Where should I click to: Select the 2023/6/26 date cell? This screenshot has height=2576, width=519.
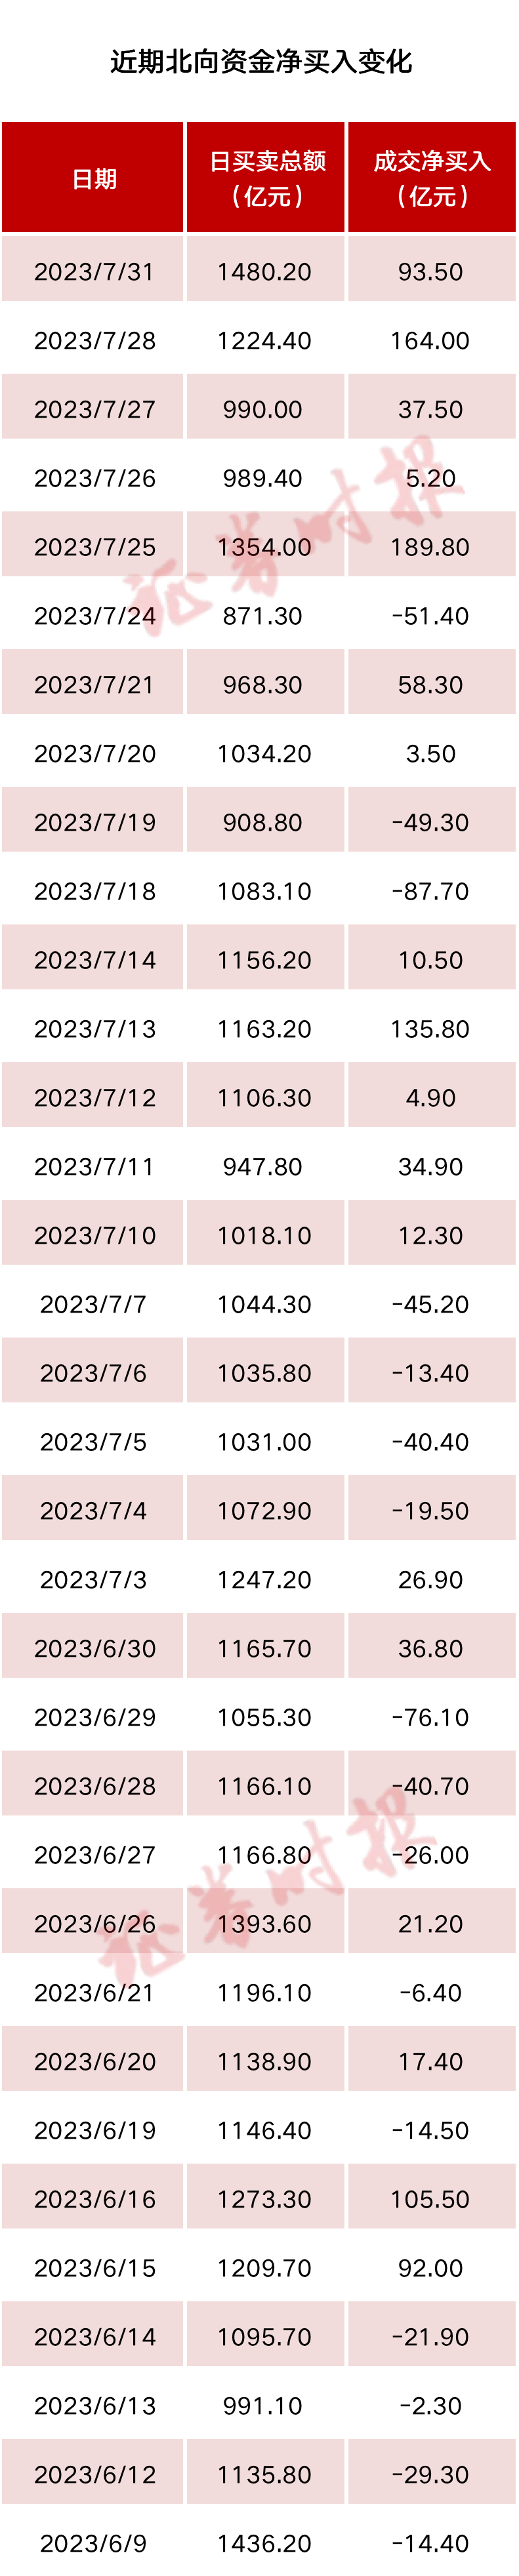tap(94, 1923)
